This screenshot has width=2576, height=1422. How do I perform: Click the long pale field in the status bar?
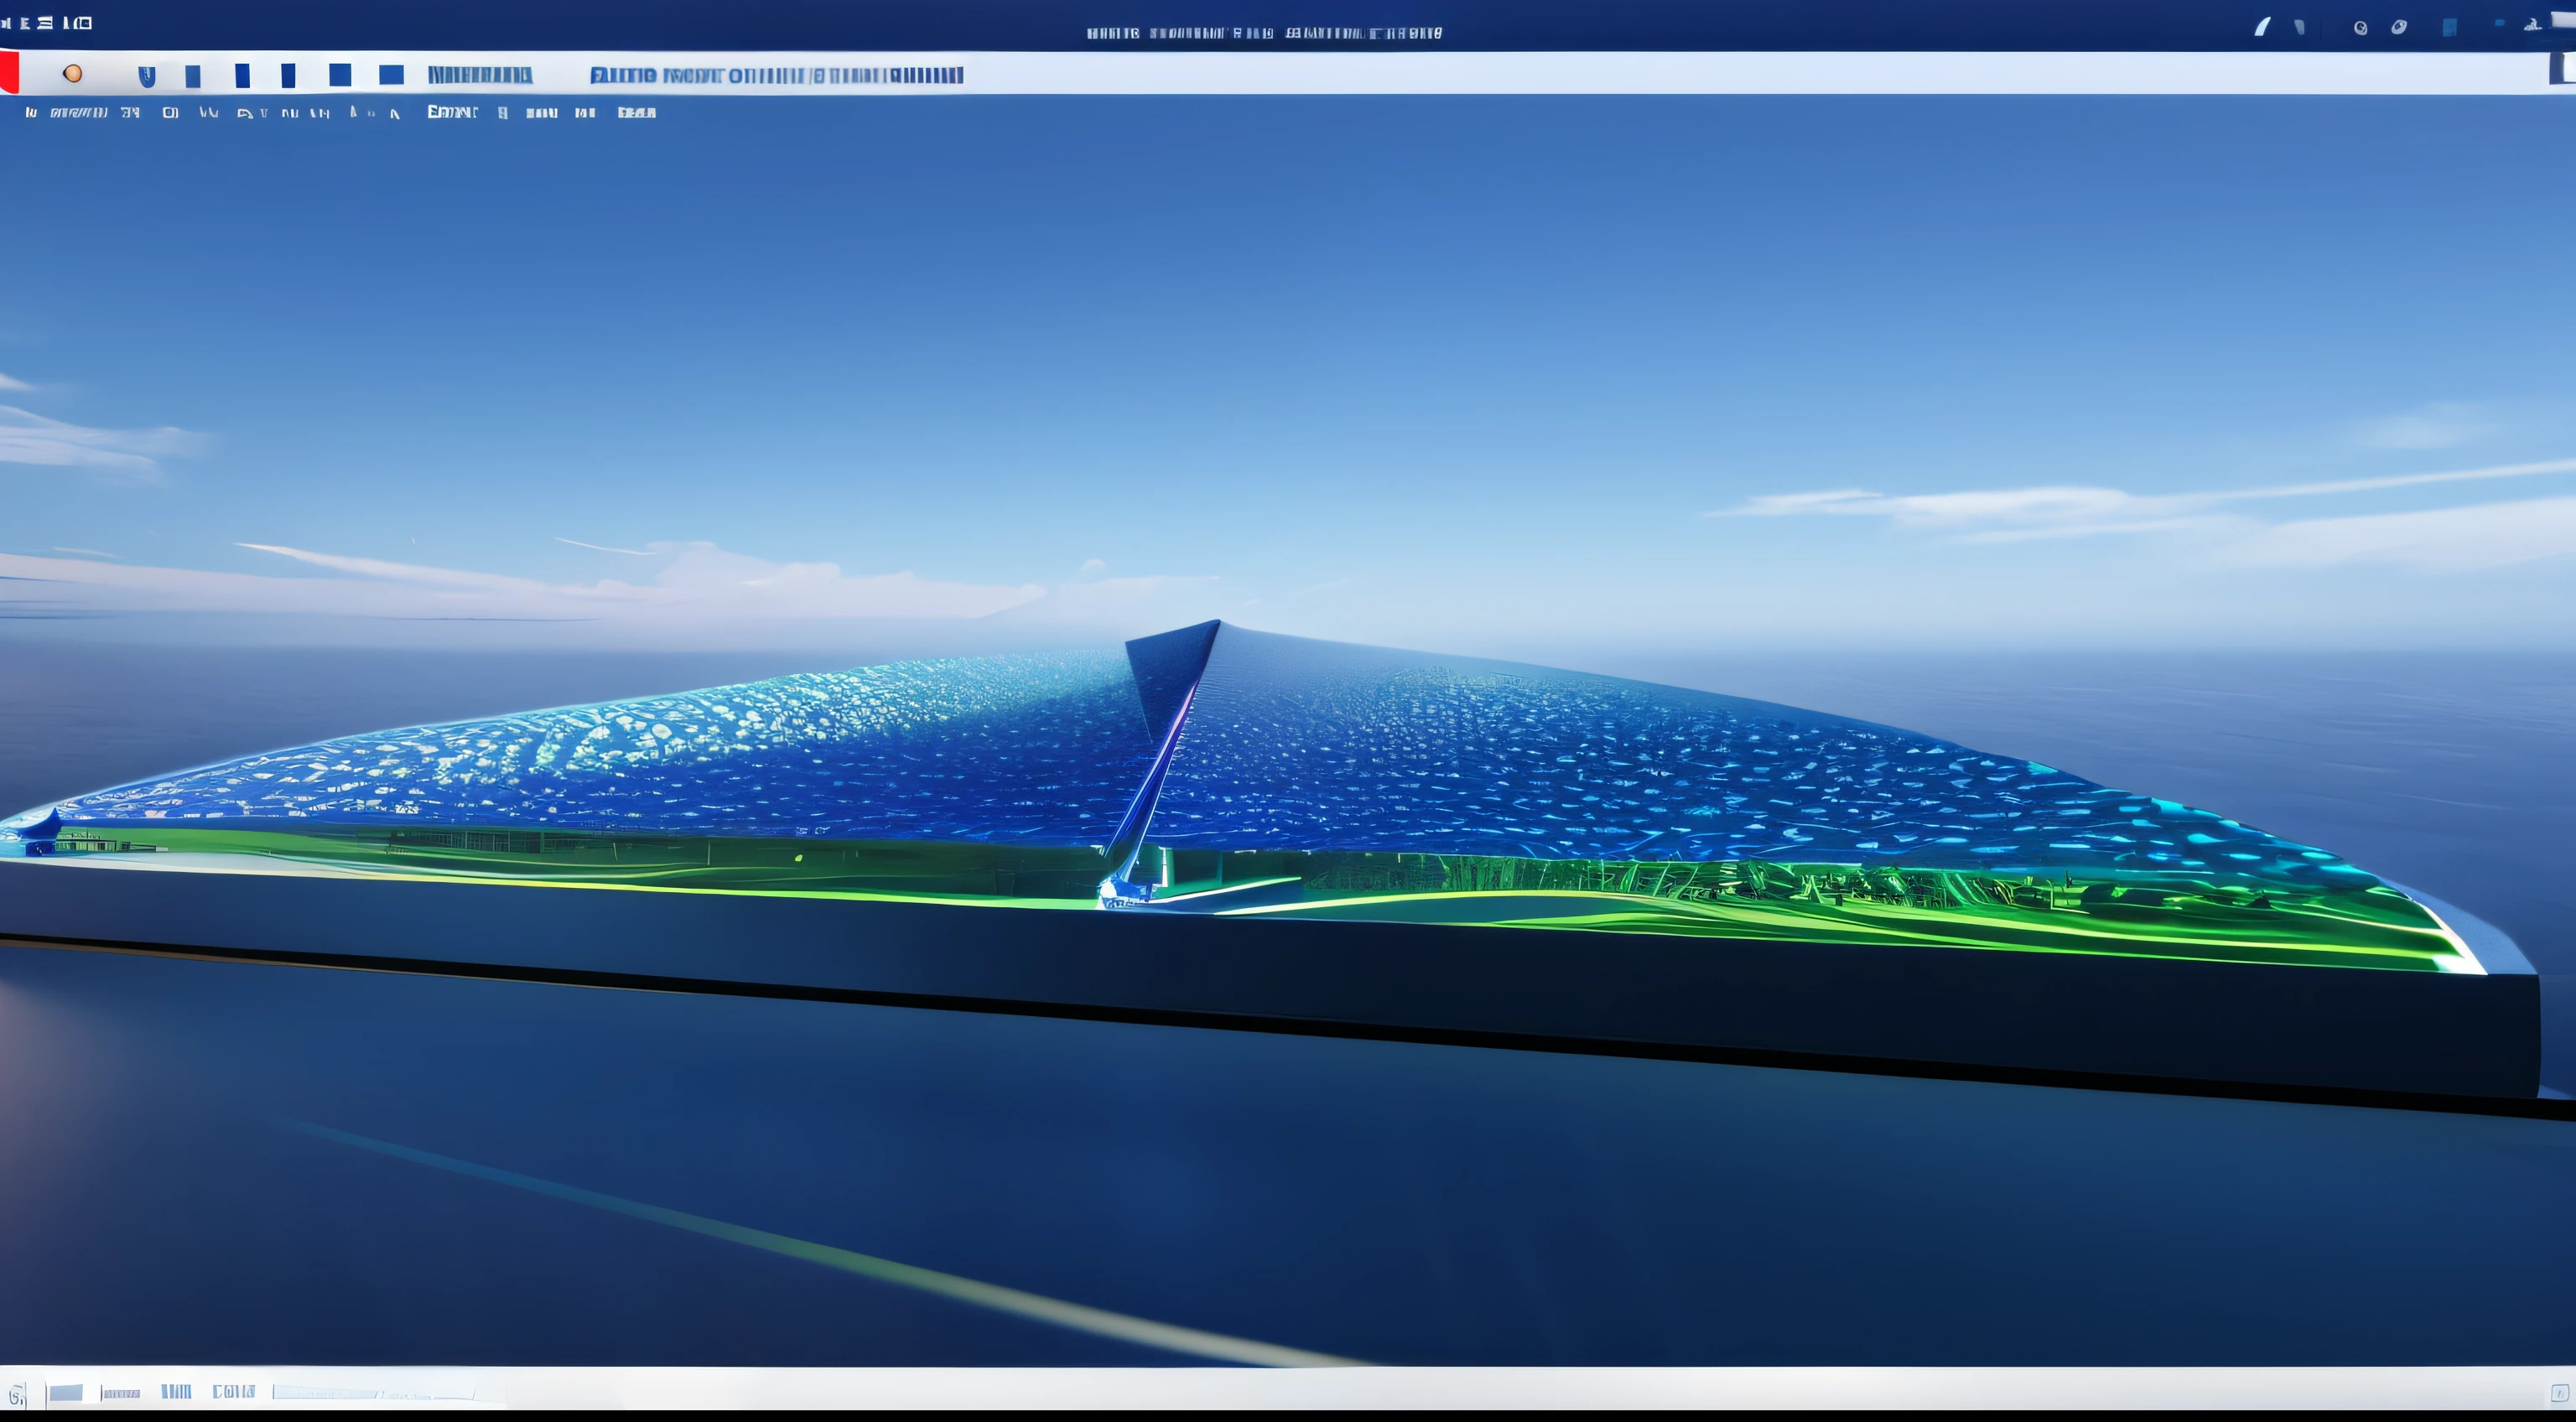pyautogui.click(x=374, y=1393)
